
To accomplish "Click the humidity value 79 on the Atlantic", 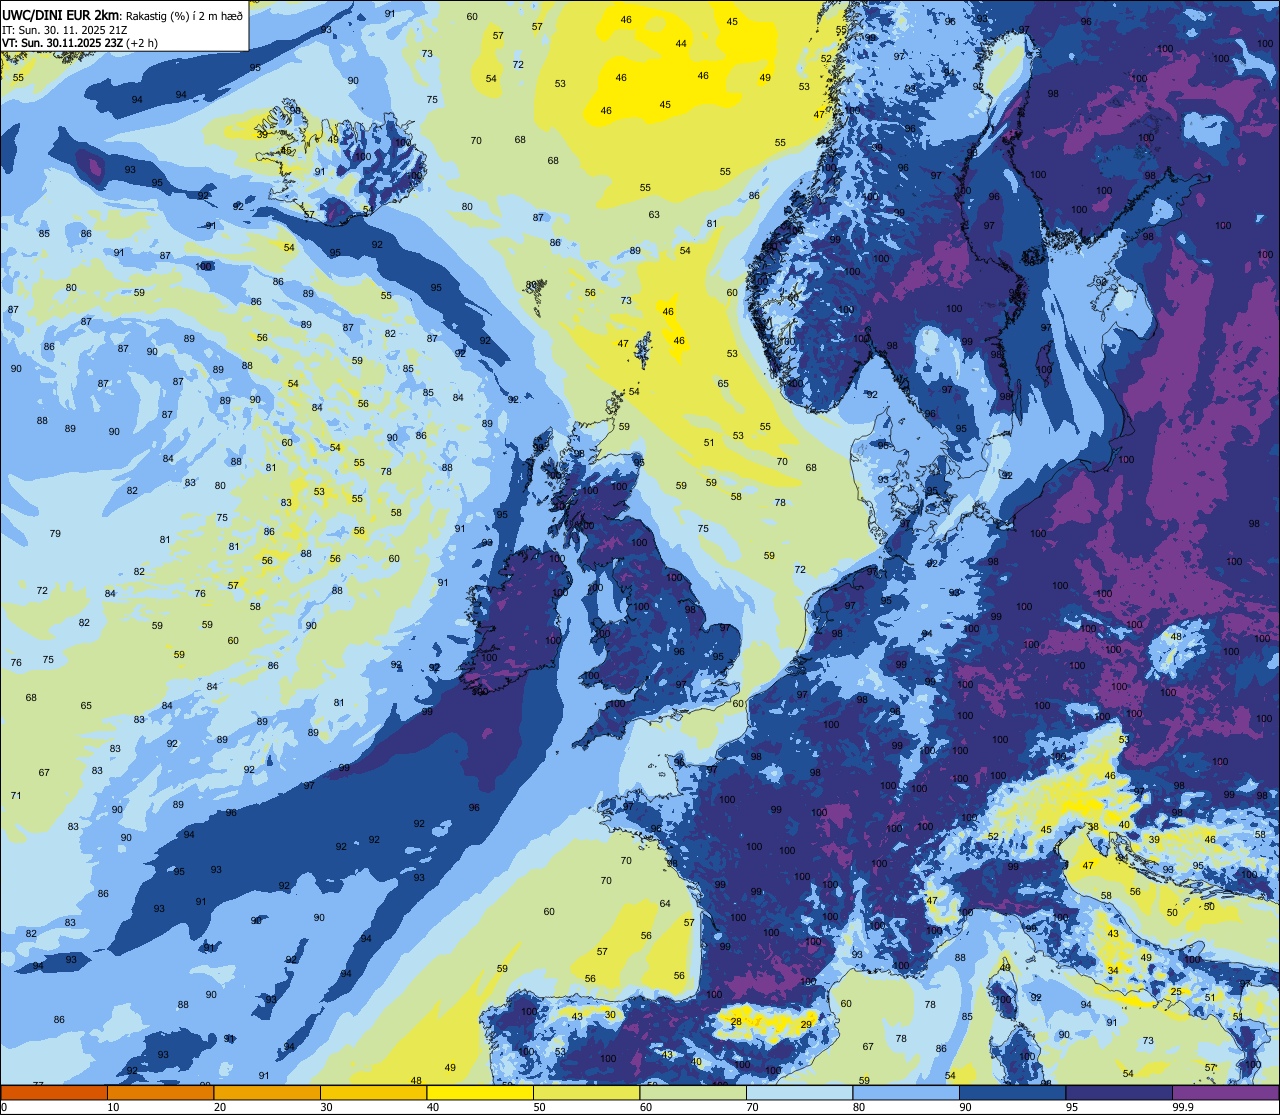I will [x=55, y=534].
